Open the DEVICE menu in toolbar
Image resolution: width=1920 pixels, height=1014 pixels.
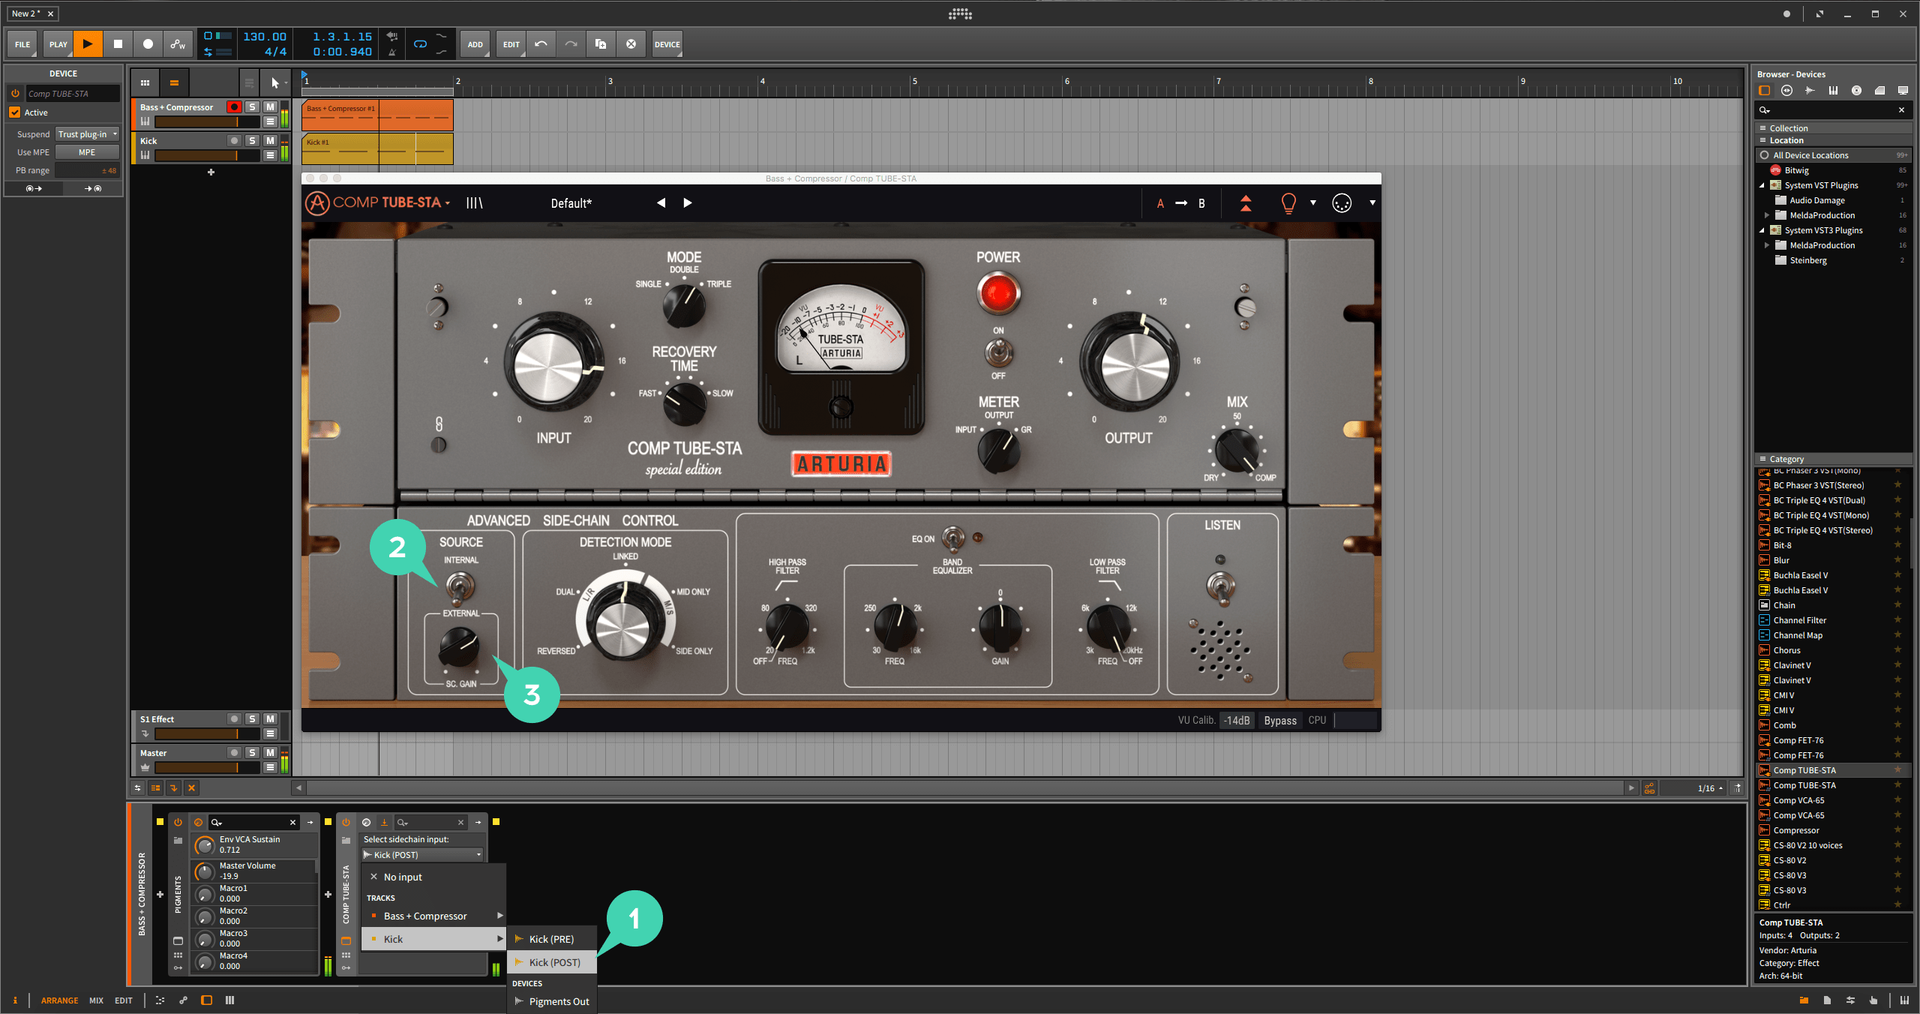coord(667,44)
